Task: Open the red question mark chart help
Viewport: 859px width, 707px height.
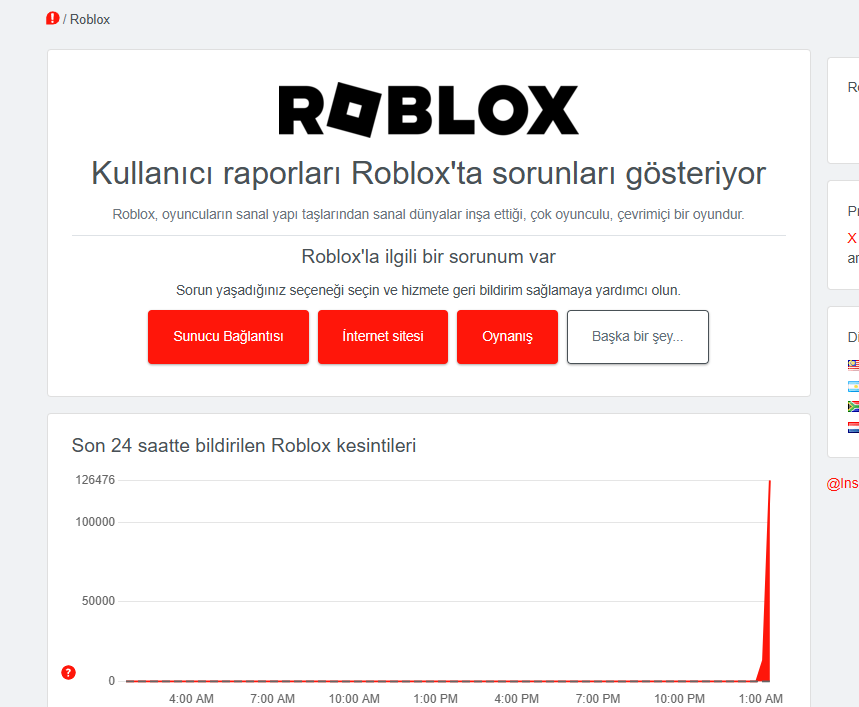Action: point(68,672)
